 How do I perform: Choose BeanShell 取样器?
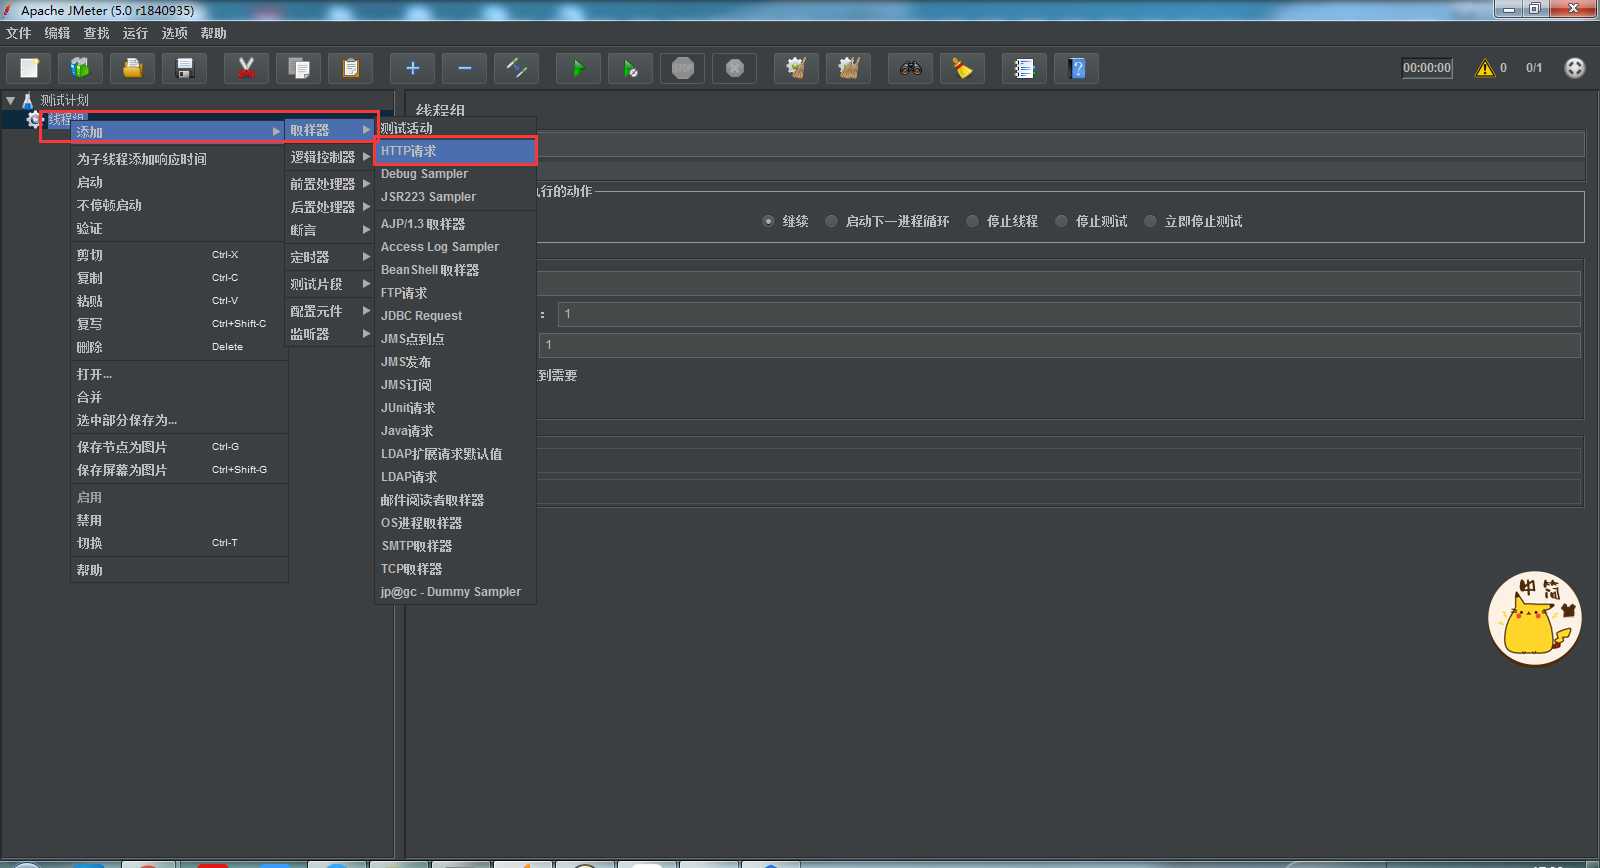point(456,270)
